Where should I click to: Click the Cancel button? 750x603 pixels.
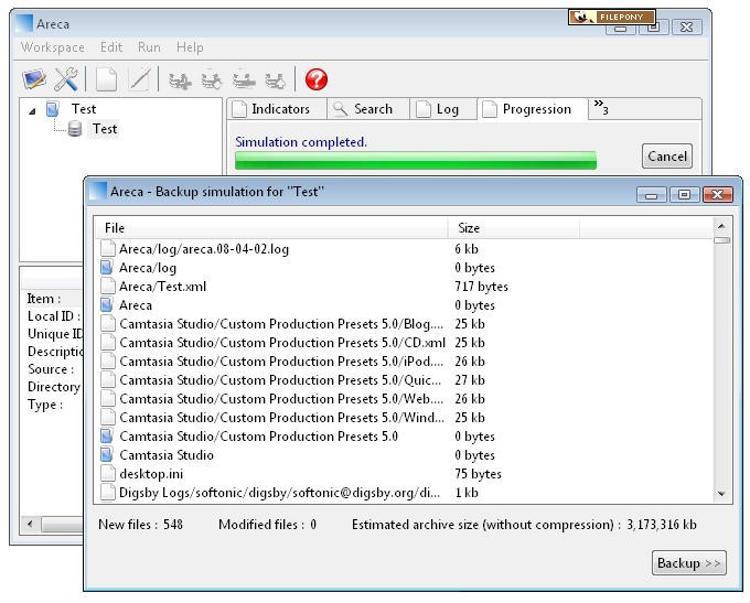coord(667,156)
